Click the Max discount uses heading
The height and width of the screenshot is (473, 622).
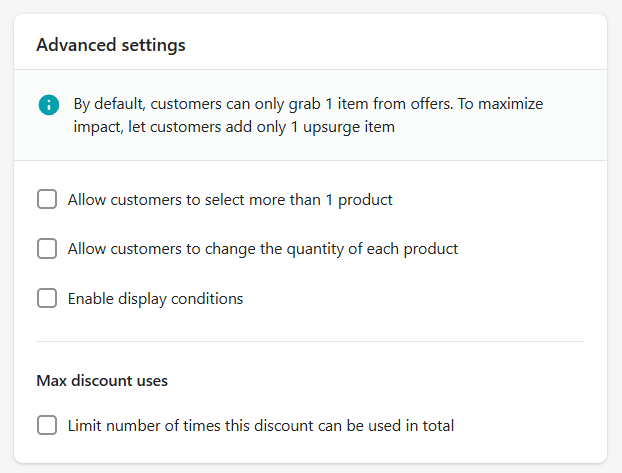pos(102,381)
